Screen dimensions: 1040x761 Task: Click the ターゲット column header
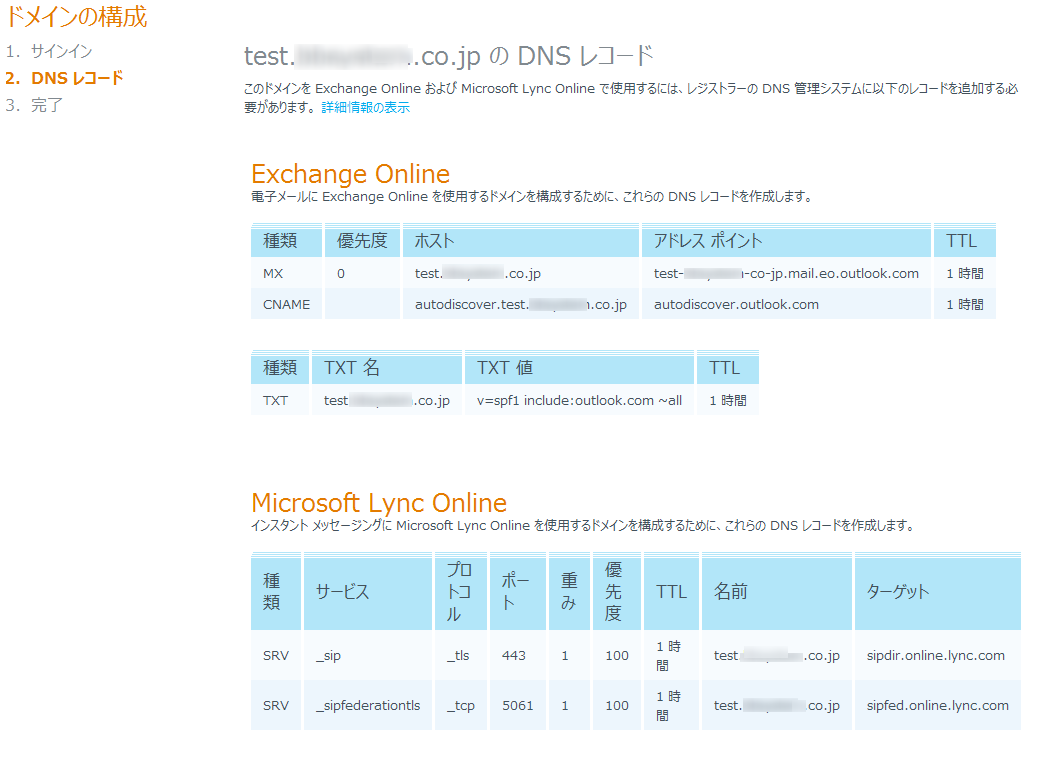click(x=938, y=592)
